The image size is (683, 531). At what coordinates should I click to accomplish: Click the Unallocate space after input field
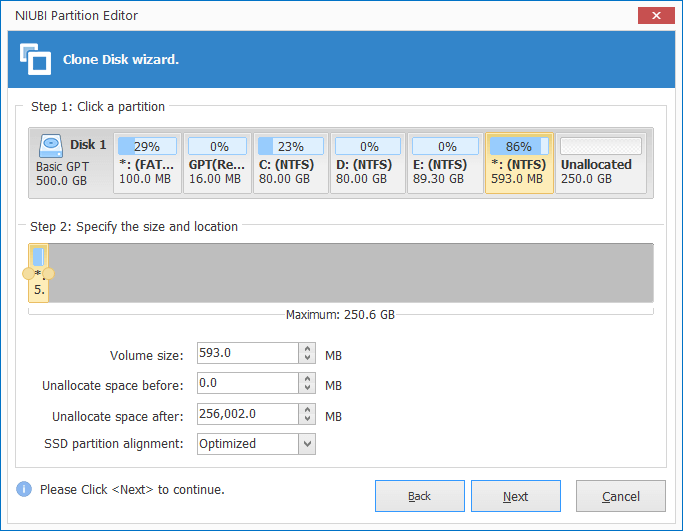[246, 414]
